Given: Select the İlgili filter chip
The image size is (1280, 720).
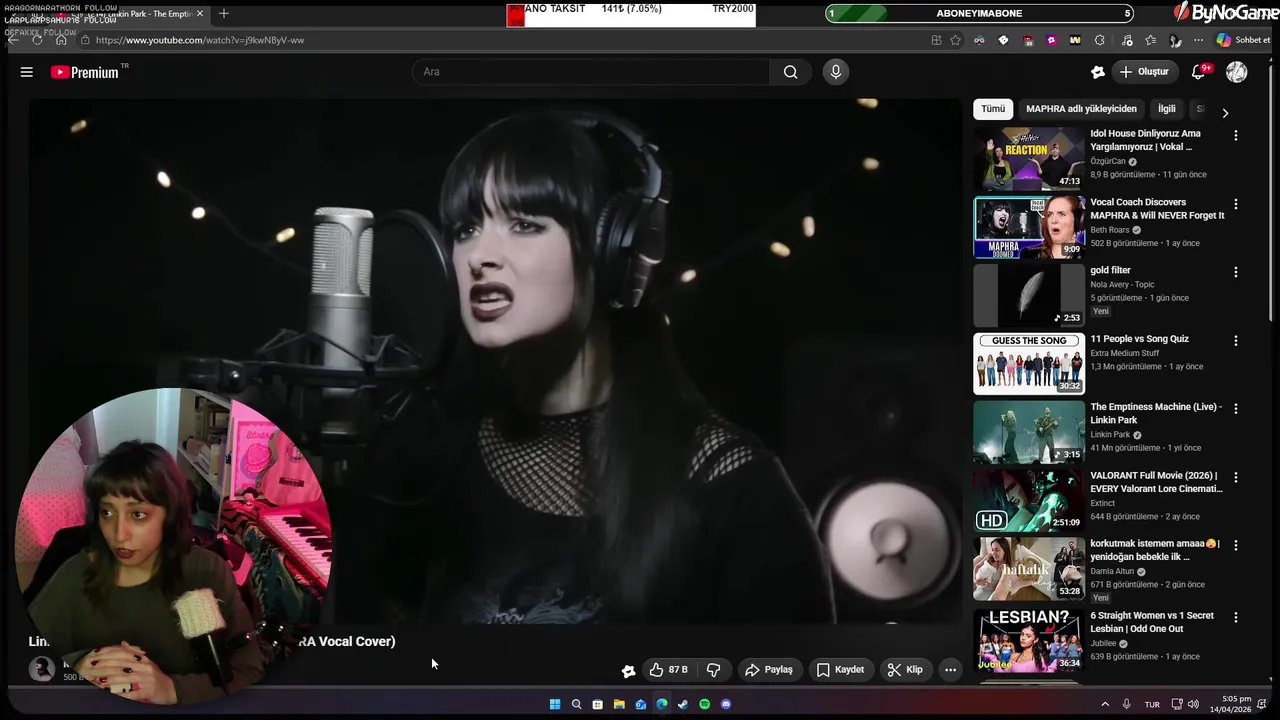Looking at the screenshot, I should [1167, 109].
